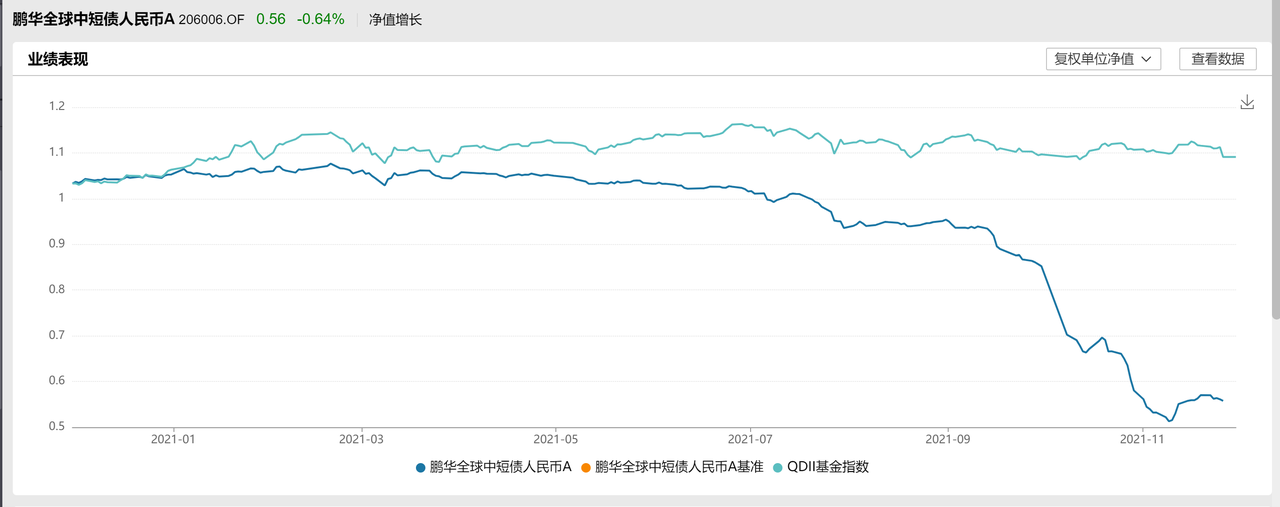Click the teal QDII基金指数 legend dot
The image size is (1280, 507).
(x=778, y=467)
